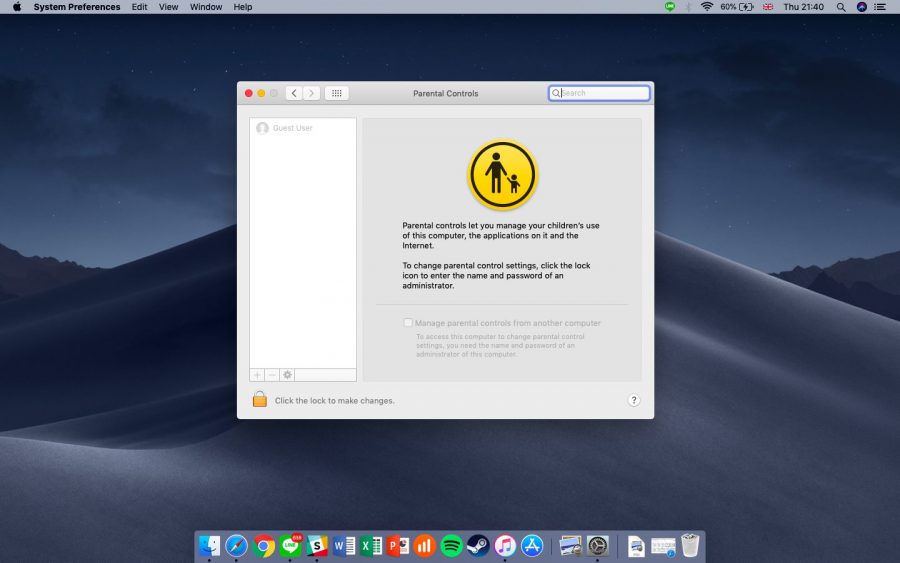
Task: Open the View menu
Action: [168, 7]
